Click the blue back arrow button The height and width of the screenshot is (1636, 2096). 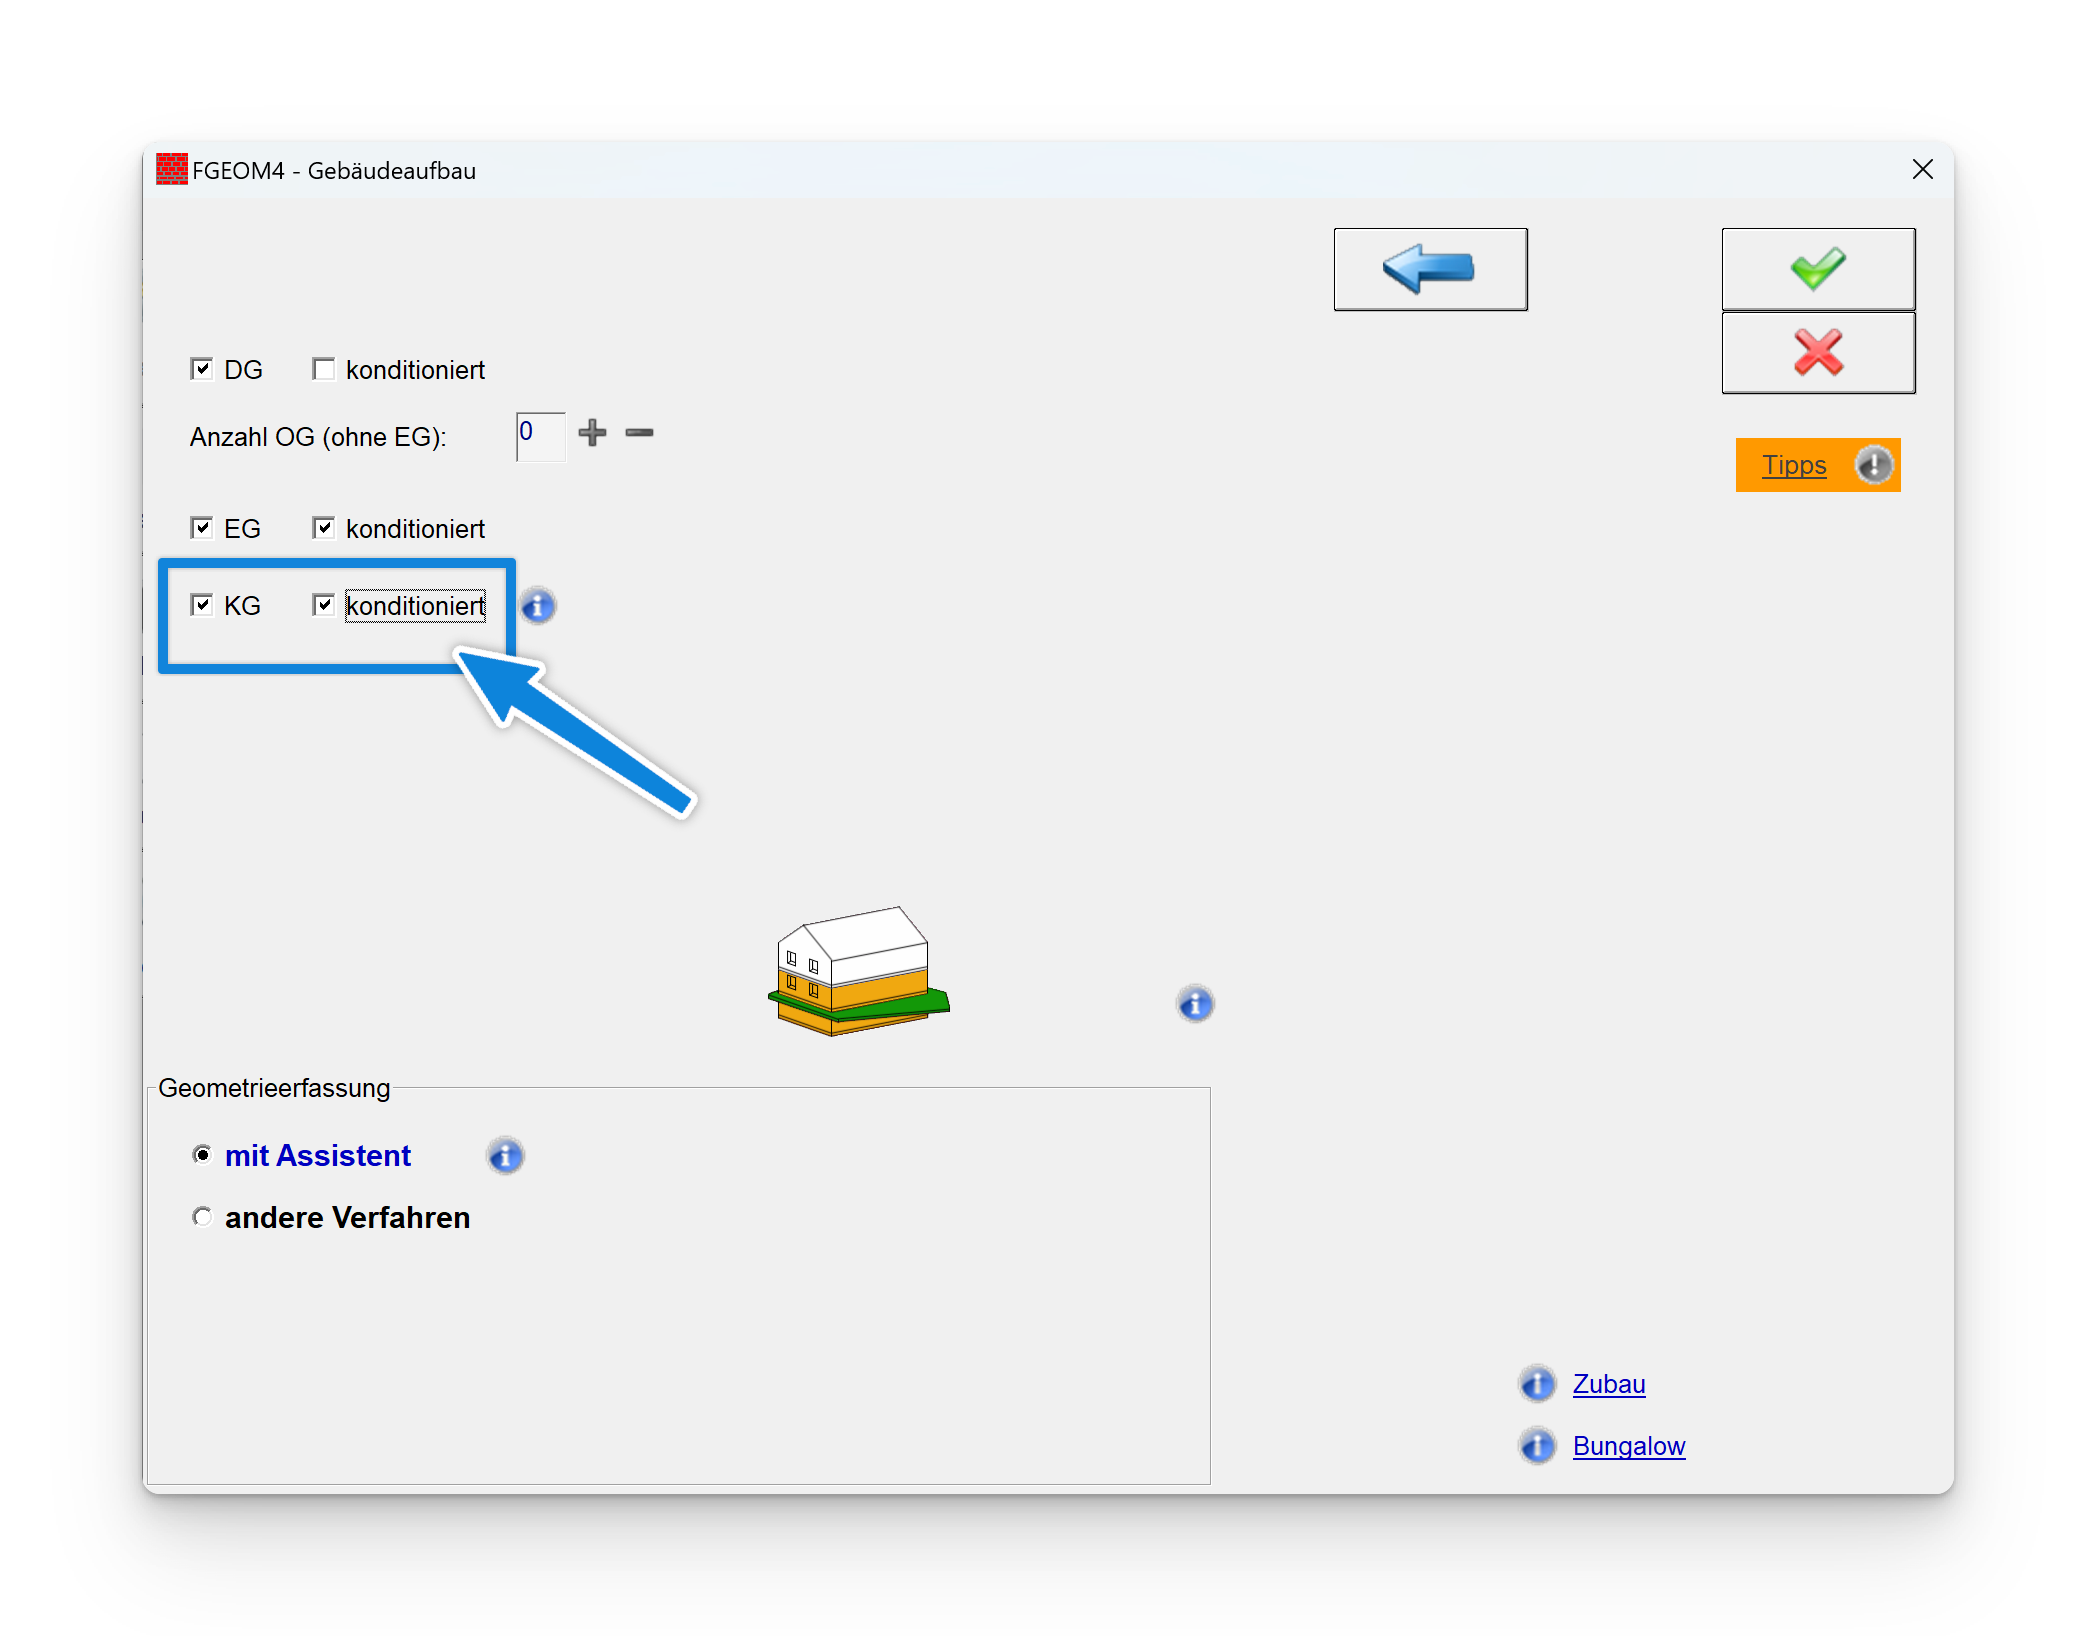click(x=1429, y=269)
